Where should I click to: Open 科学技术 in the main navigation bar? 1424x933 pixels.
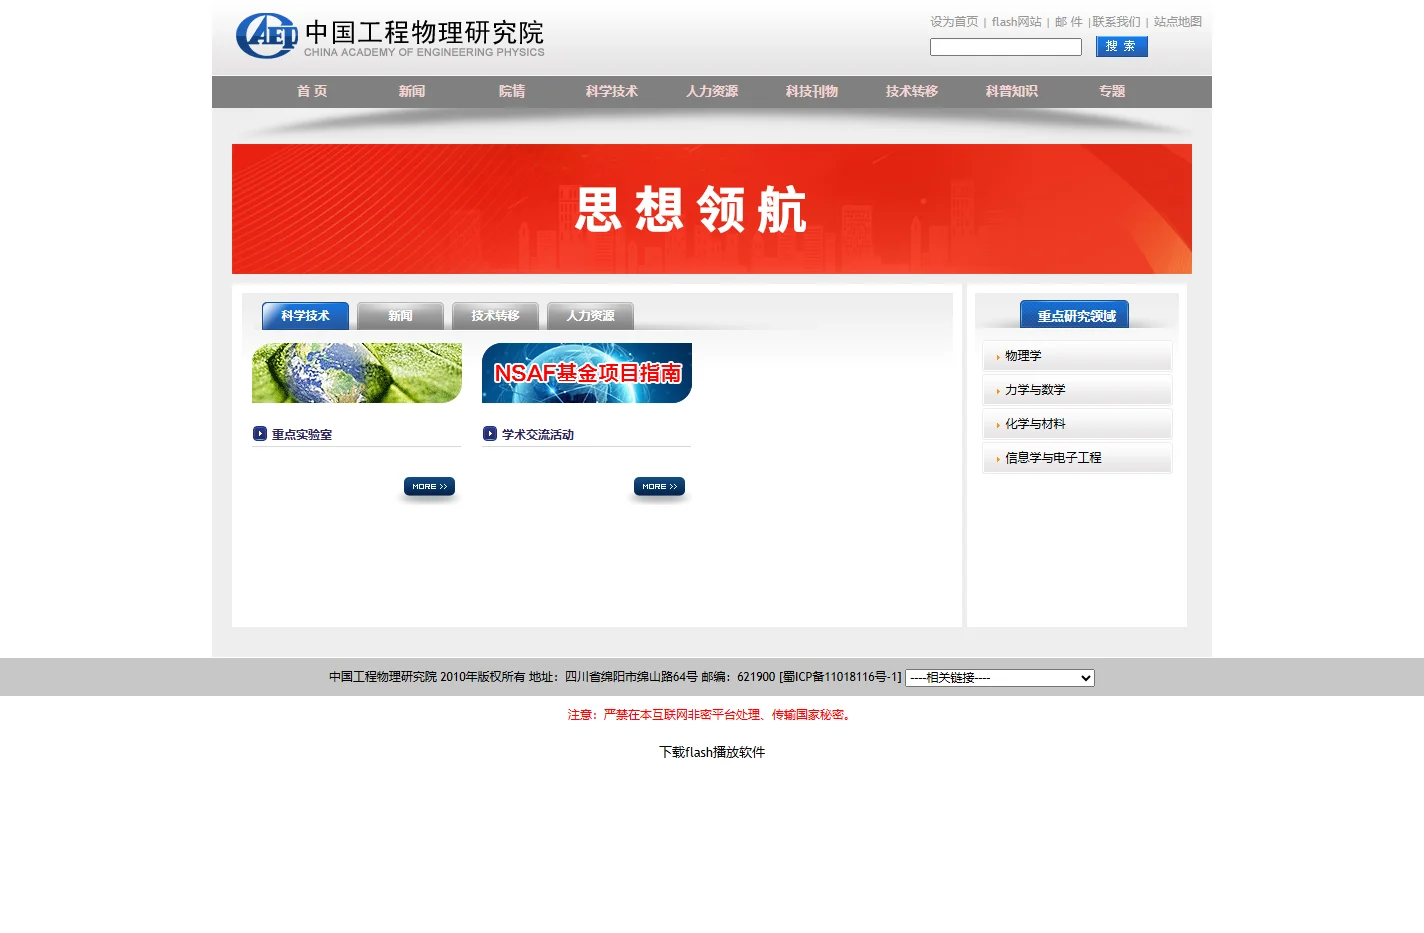point(612,91)
